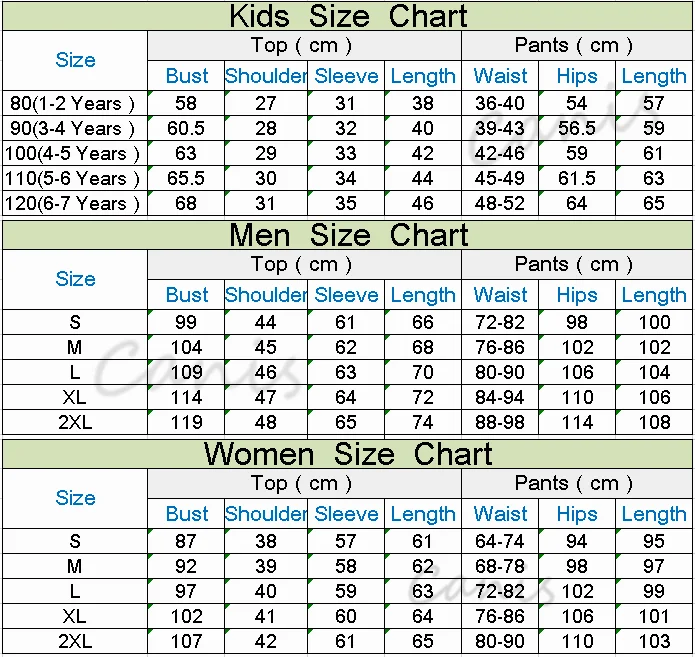Select the 2XL size label in Women chart
The image size is (695, 657).
pyautogui.click(x=75, y=641)
